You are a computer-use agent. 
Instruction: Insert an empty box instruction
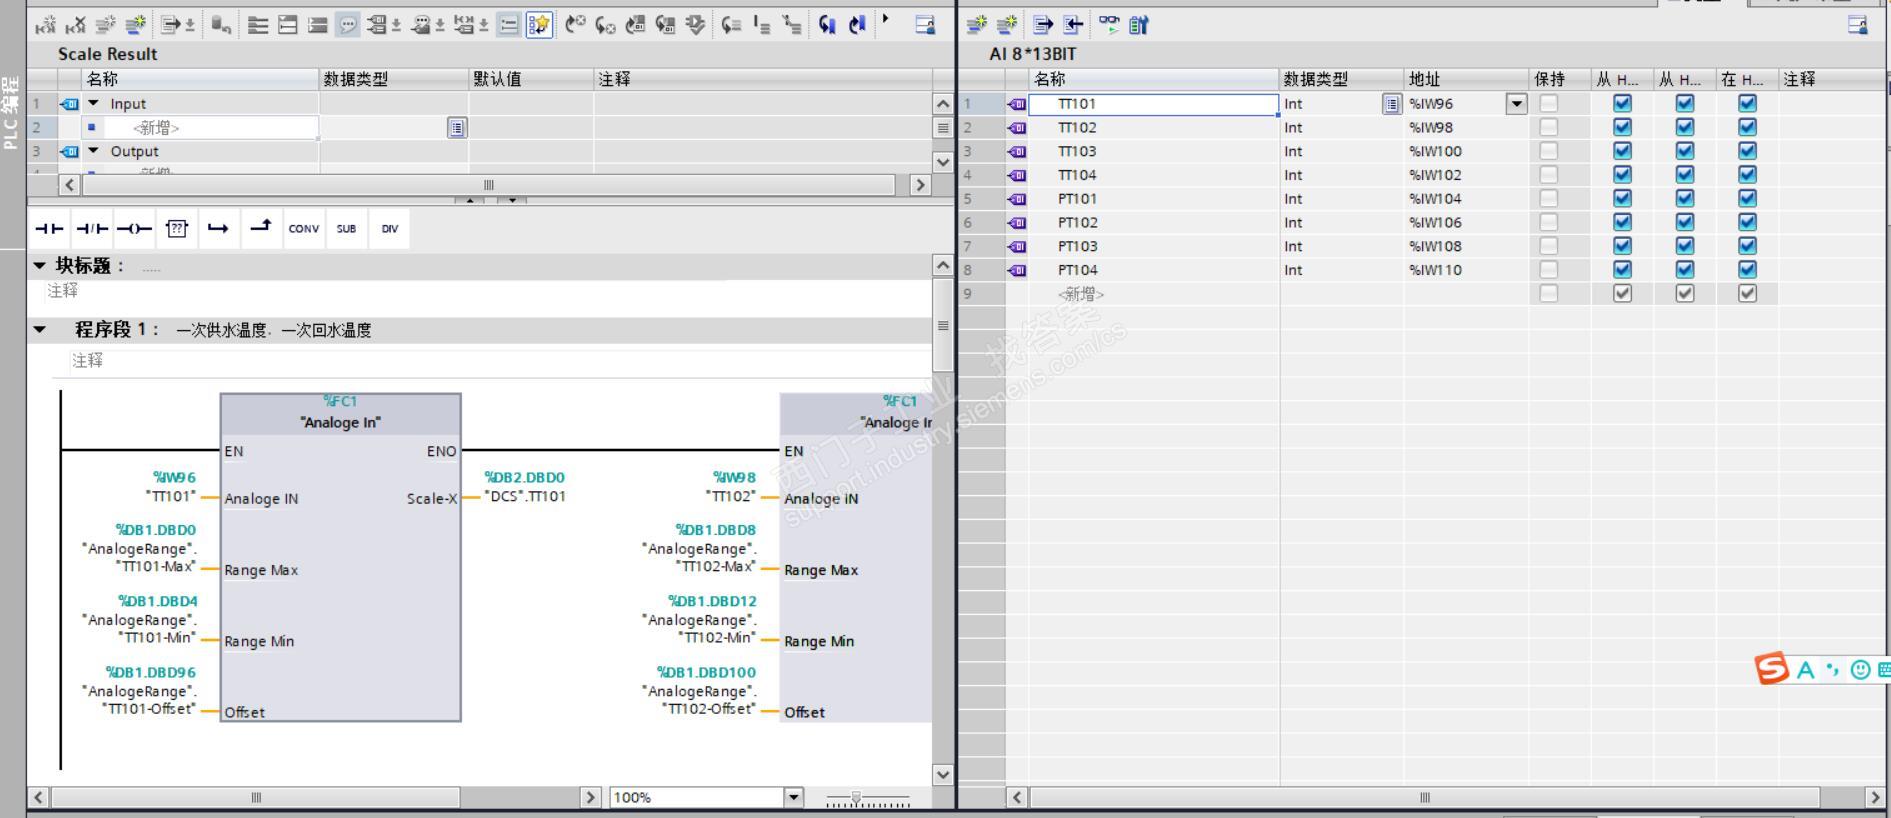click(177, 229)
